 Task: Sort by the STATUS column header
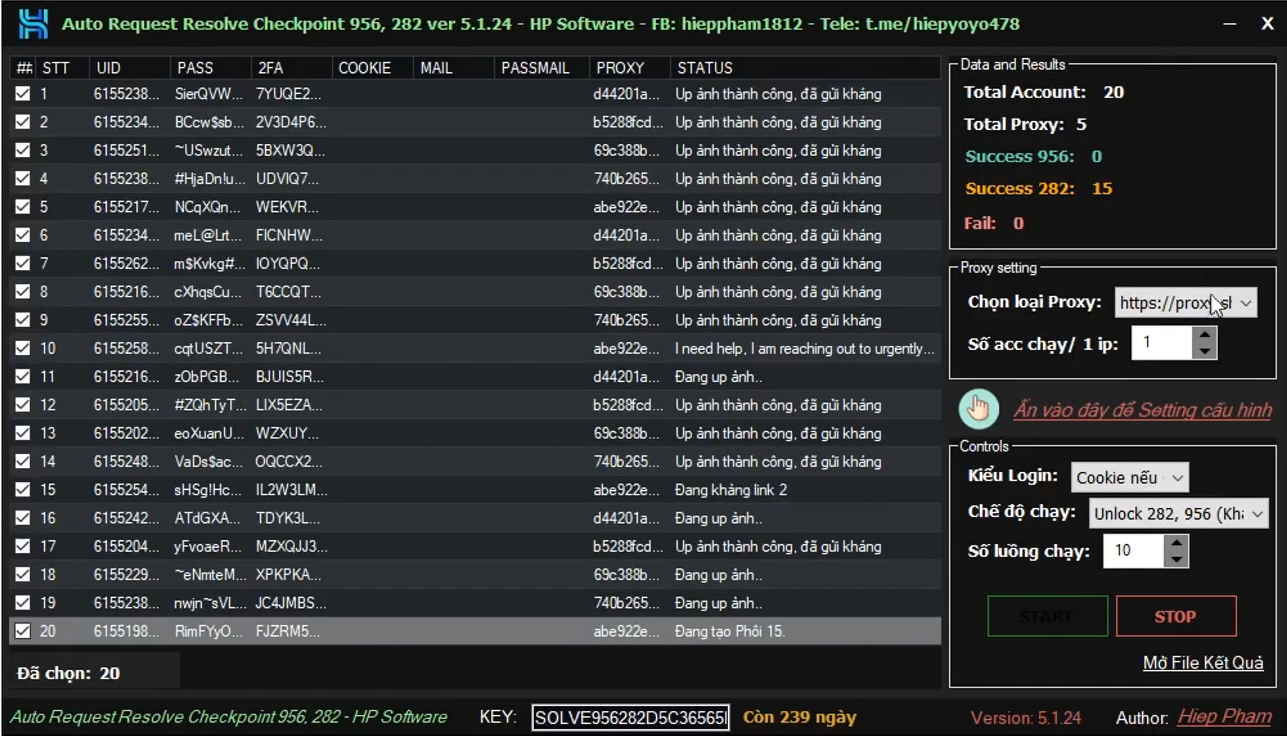[705, 68]
